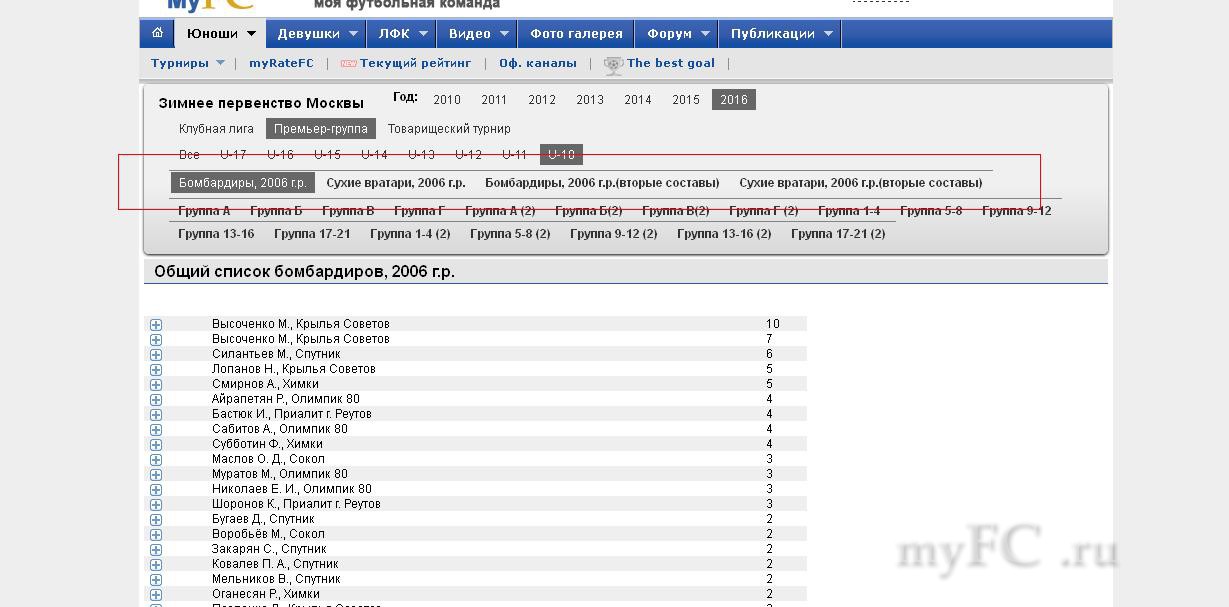This screenshot has height=607, width=1229.
Task: Select the U-14 age category
Action: point(374,155)
